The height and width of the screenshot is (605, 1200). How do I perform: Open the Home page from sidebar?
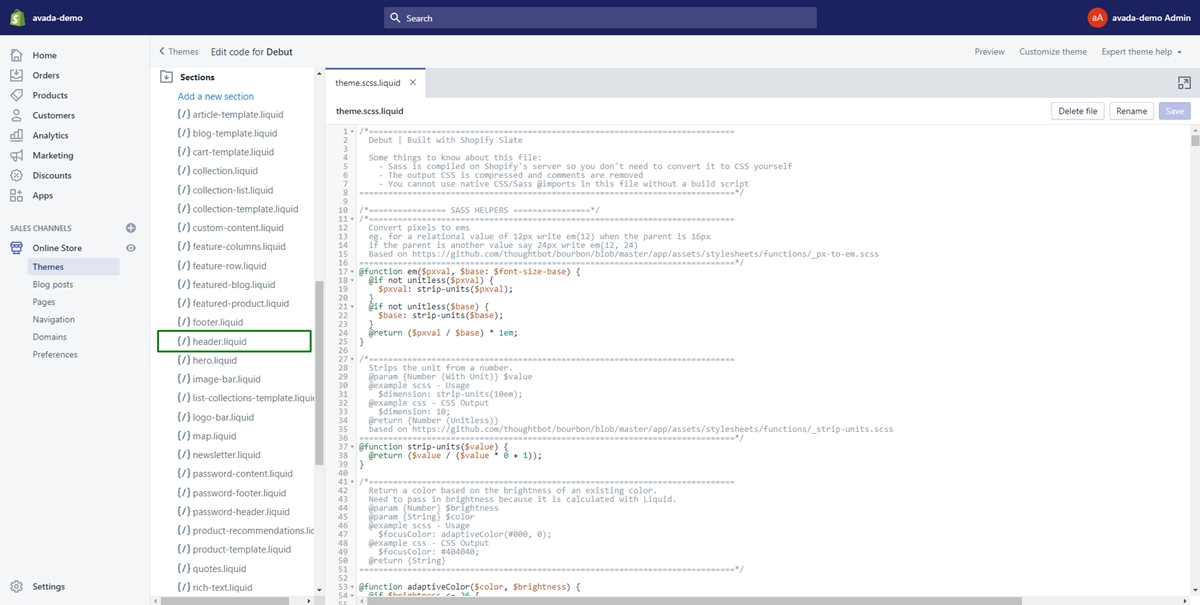(x=44, y=55)
